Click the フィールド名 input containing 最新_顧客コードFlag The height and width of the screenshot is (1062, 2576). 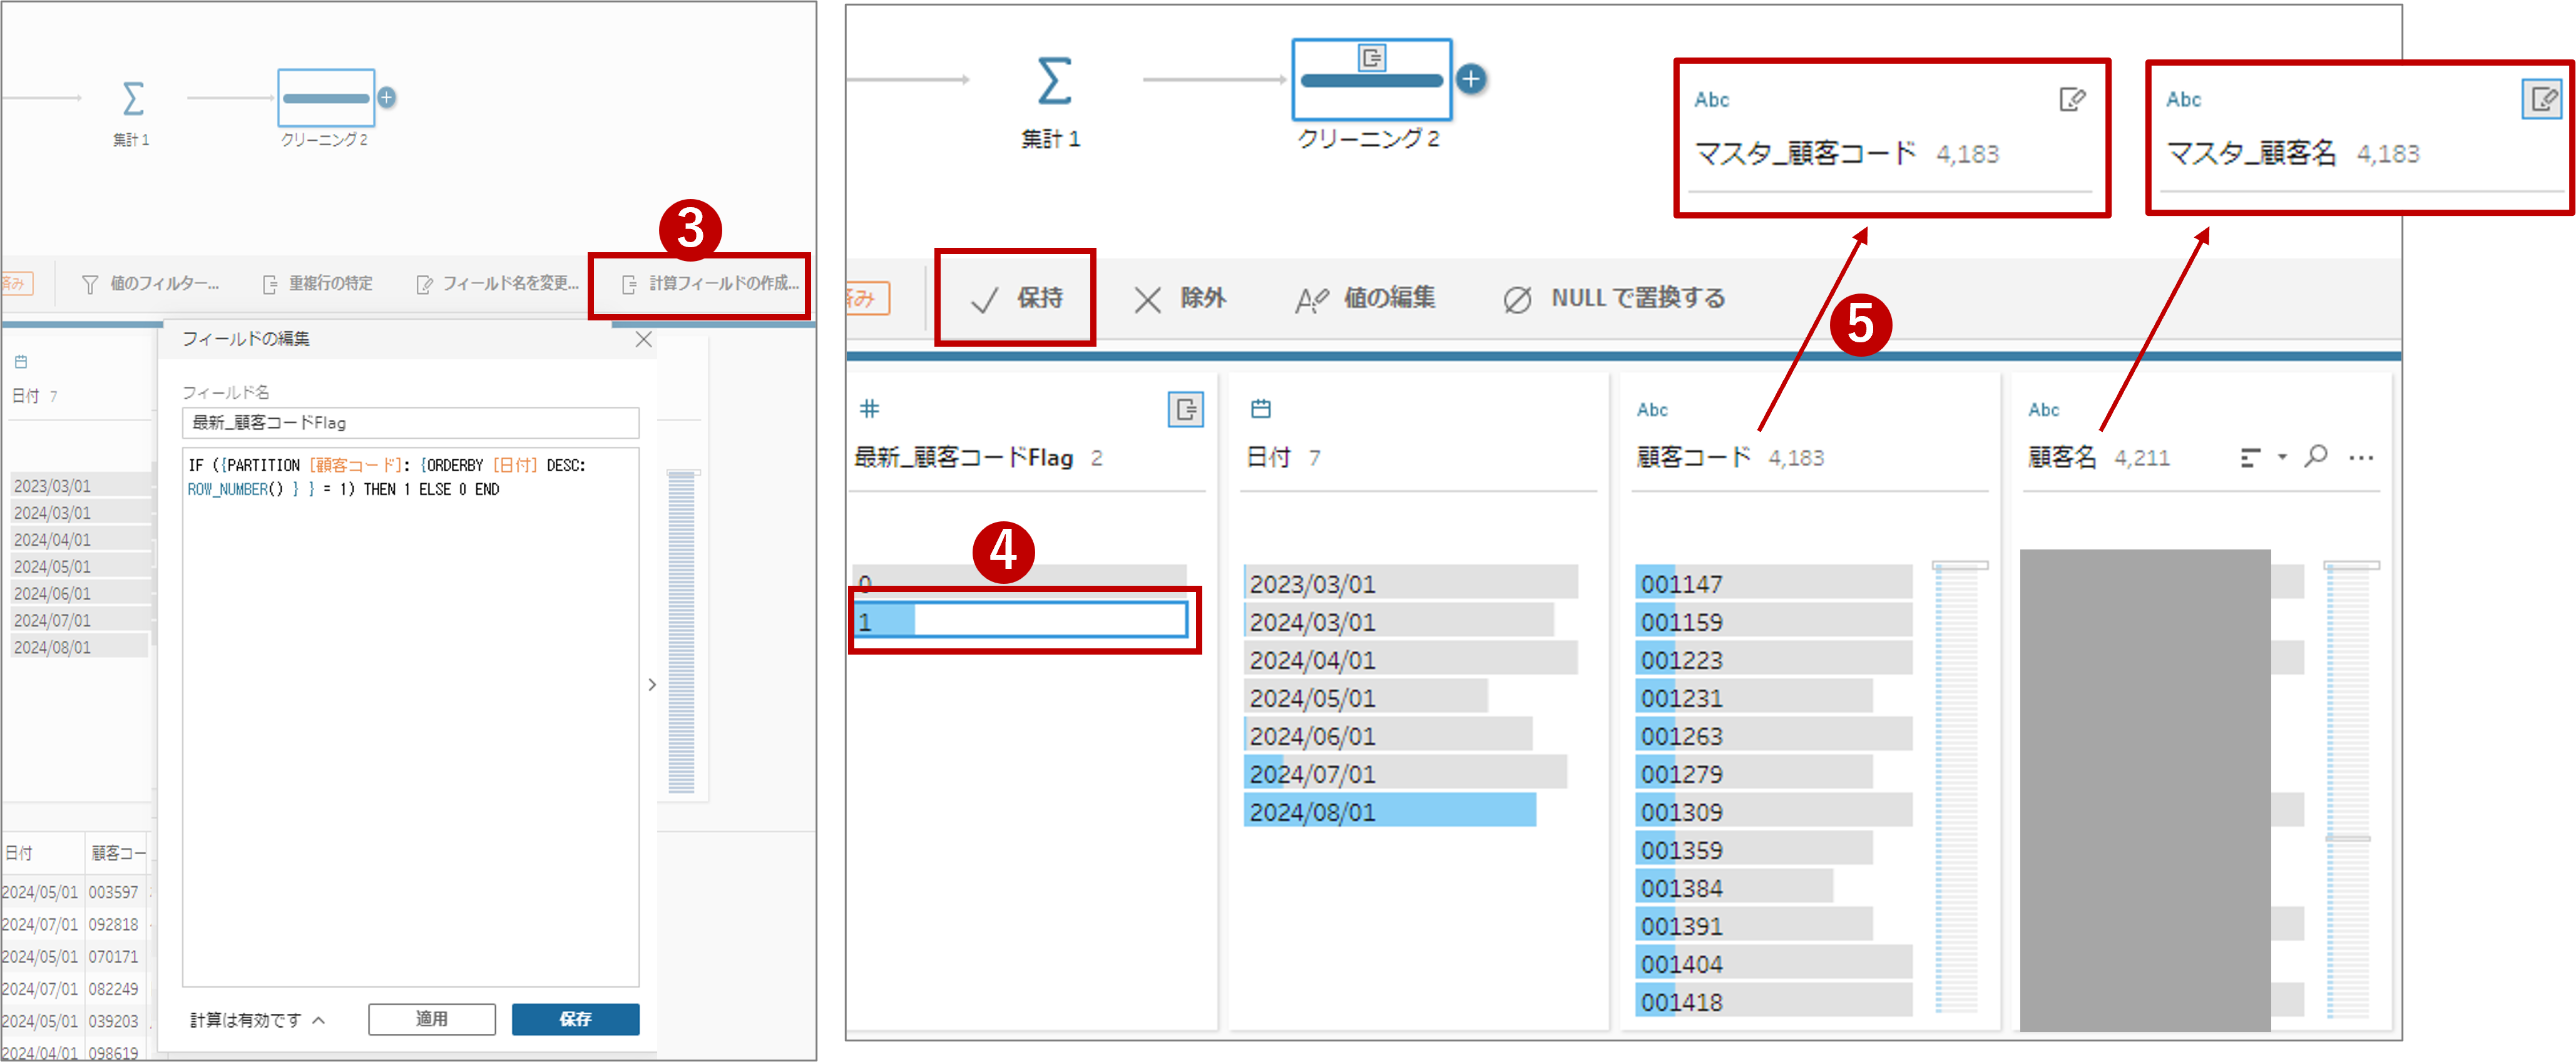pos(410,423)
